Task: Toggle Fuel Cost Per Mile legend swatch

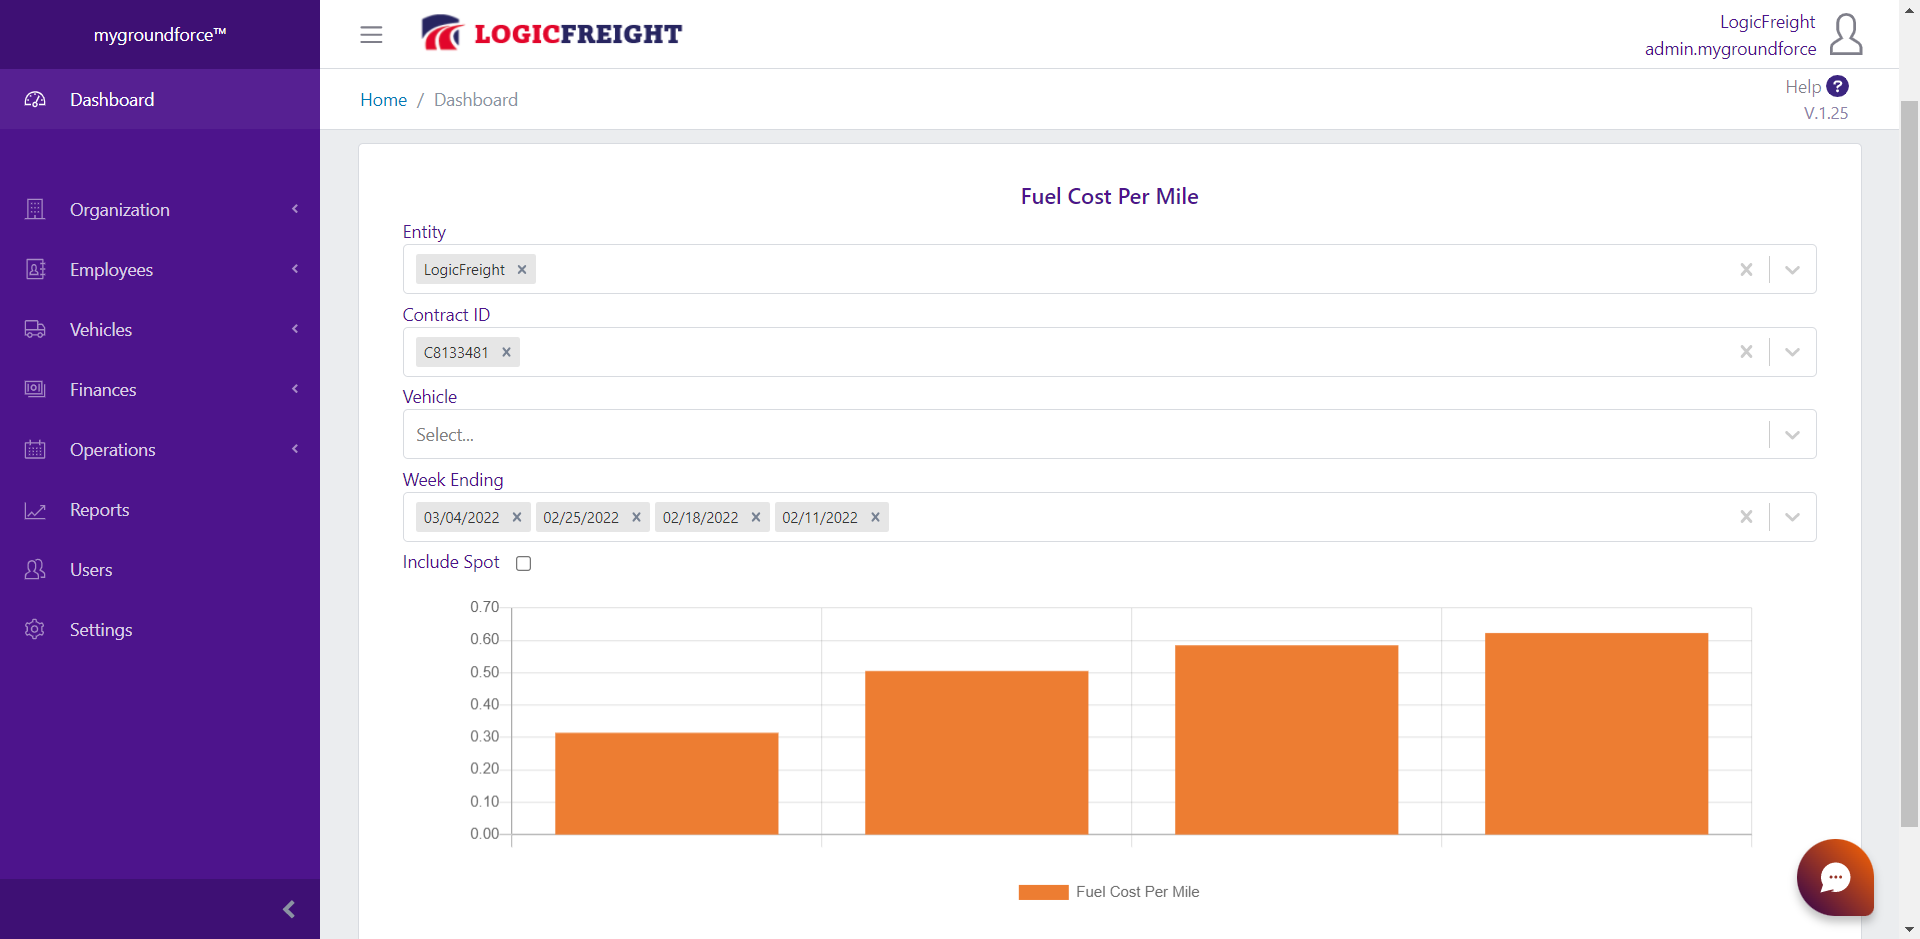Action: click(x=1043, y=892)
